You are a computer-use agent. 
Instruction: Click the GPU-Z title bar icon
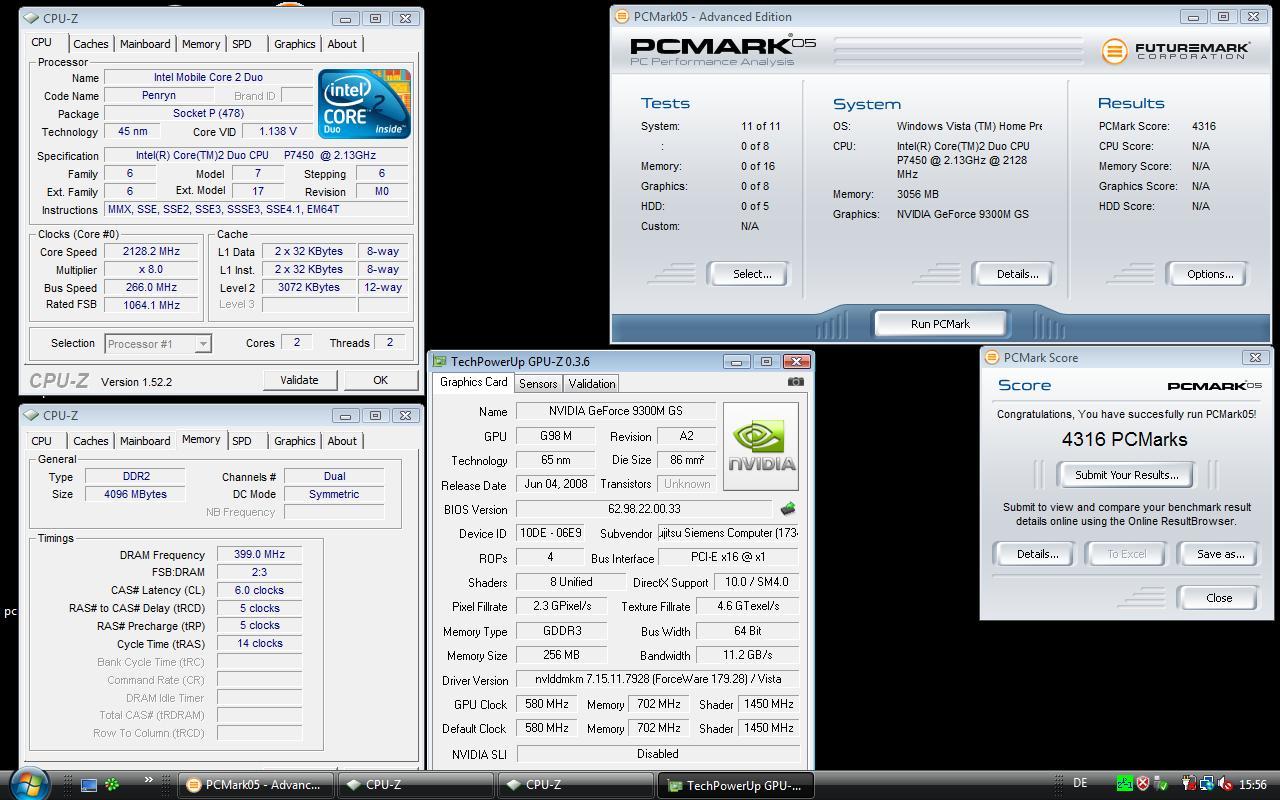[440, 361]
